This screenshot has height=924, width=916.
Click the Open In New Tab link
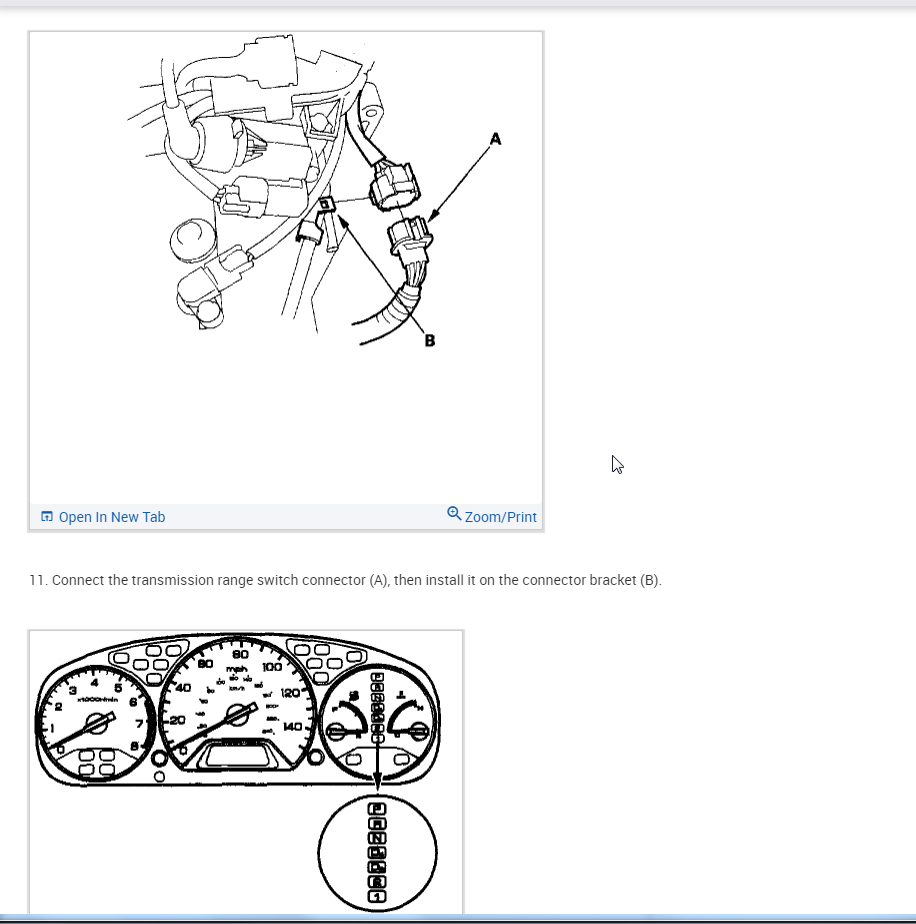pos(103,517)
